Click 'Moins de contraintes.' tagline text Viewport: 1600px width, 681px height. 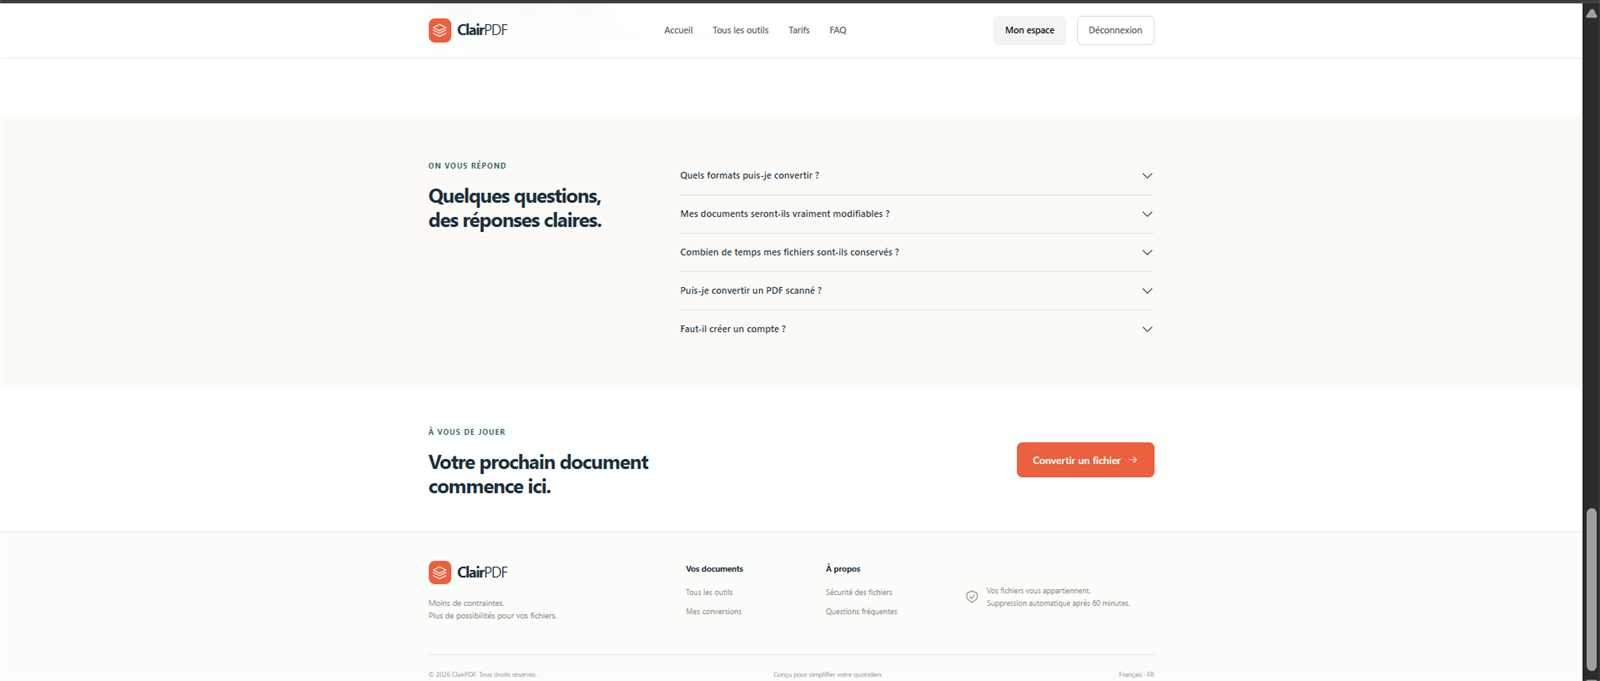click(x=467, y=604)
